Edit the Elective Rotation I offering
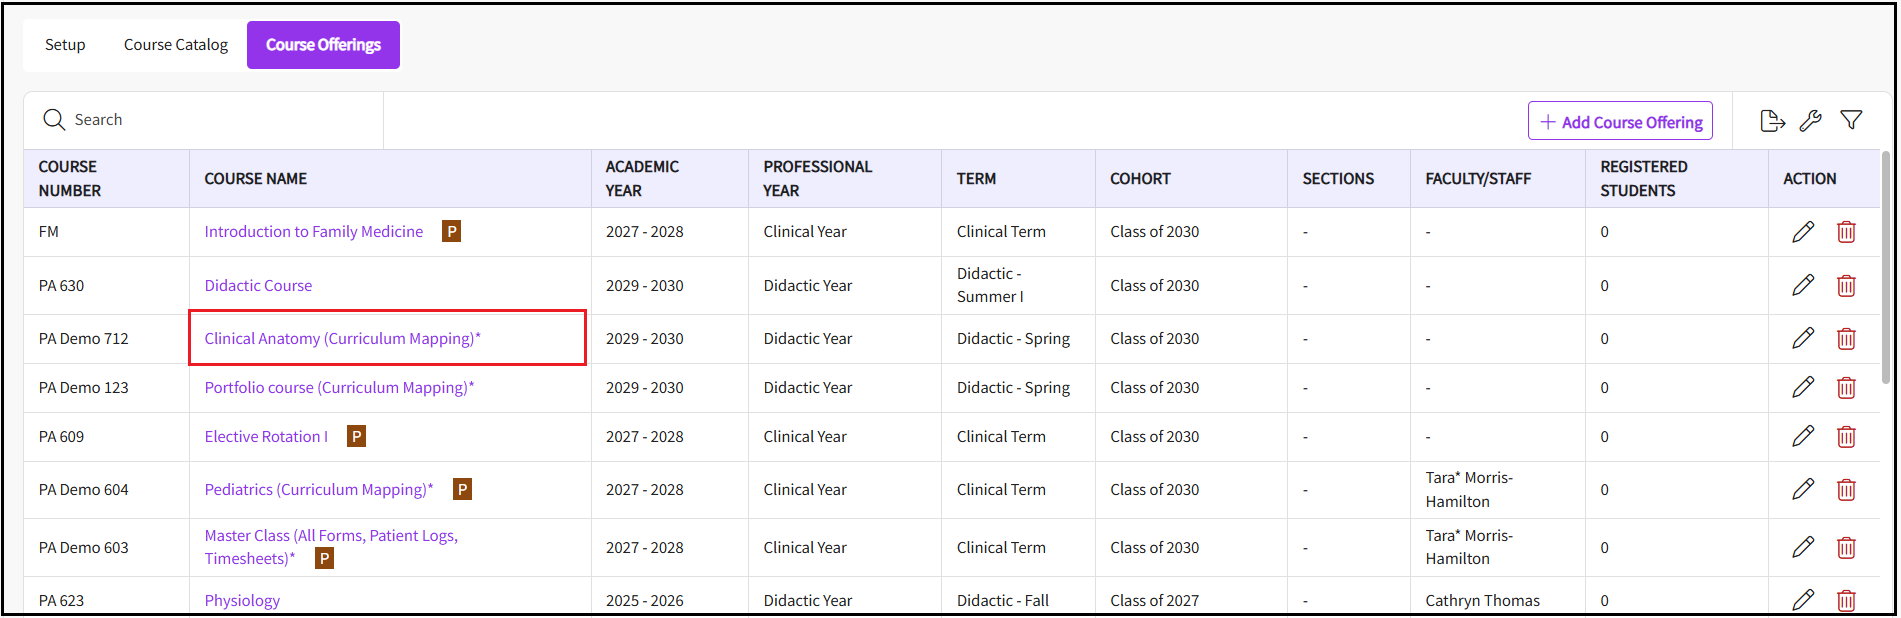Viewport: 1901px width, 618px height. point(1803,437)
